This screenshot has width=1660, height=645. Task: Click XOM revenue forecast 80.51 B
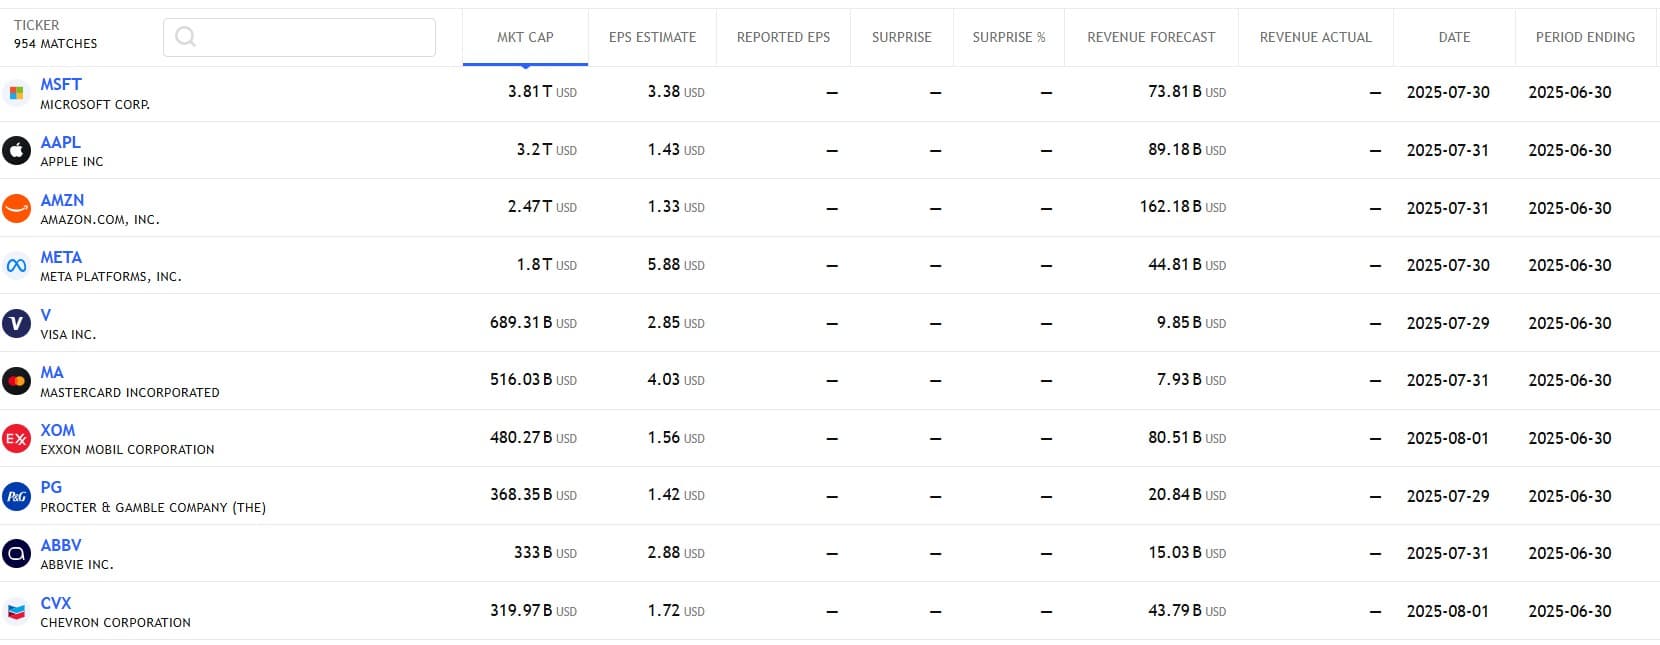point(1187,438)
